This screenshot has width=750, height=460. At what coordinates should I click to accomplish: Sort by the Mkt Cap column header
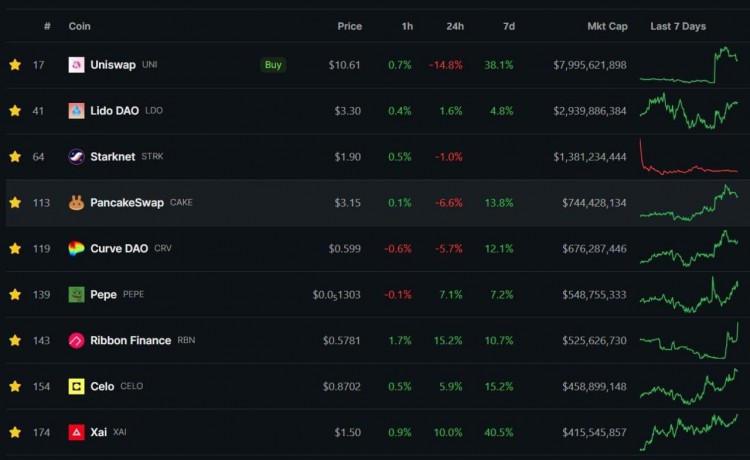point(607,26)
